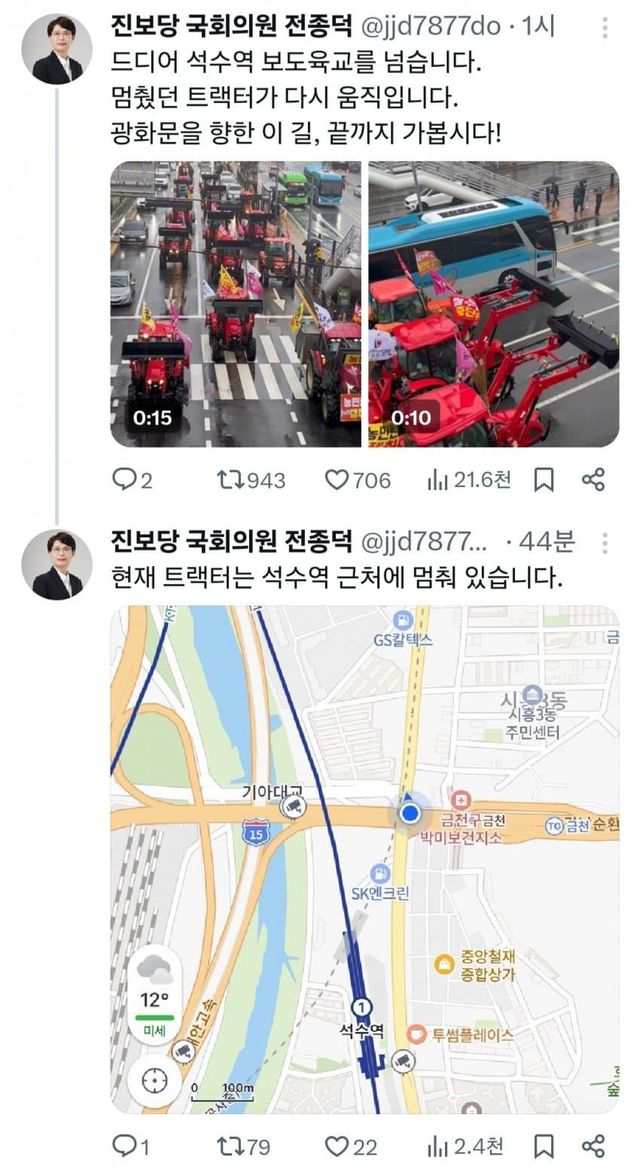Open replies on the first tweet
640x1175 pixels.
pyautogui.click(x=132, y=480)
